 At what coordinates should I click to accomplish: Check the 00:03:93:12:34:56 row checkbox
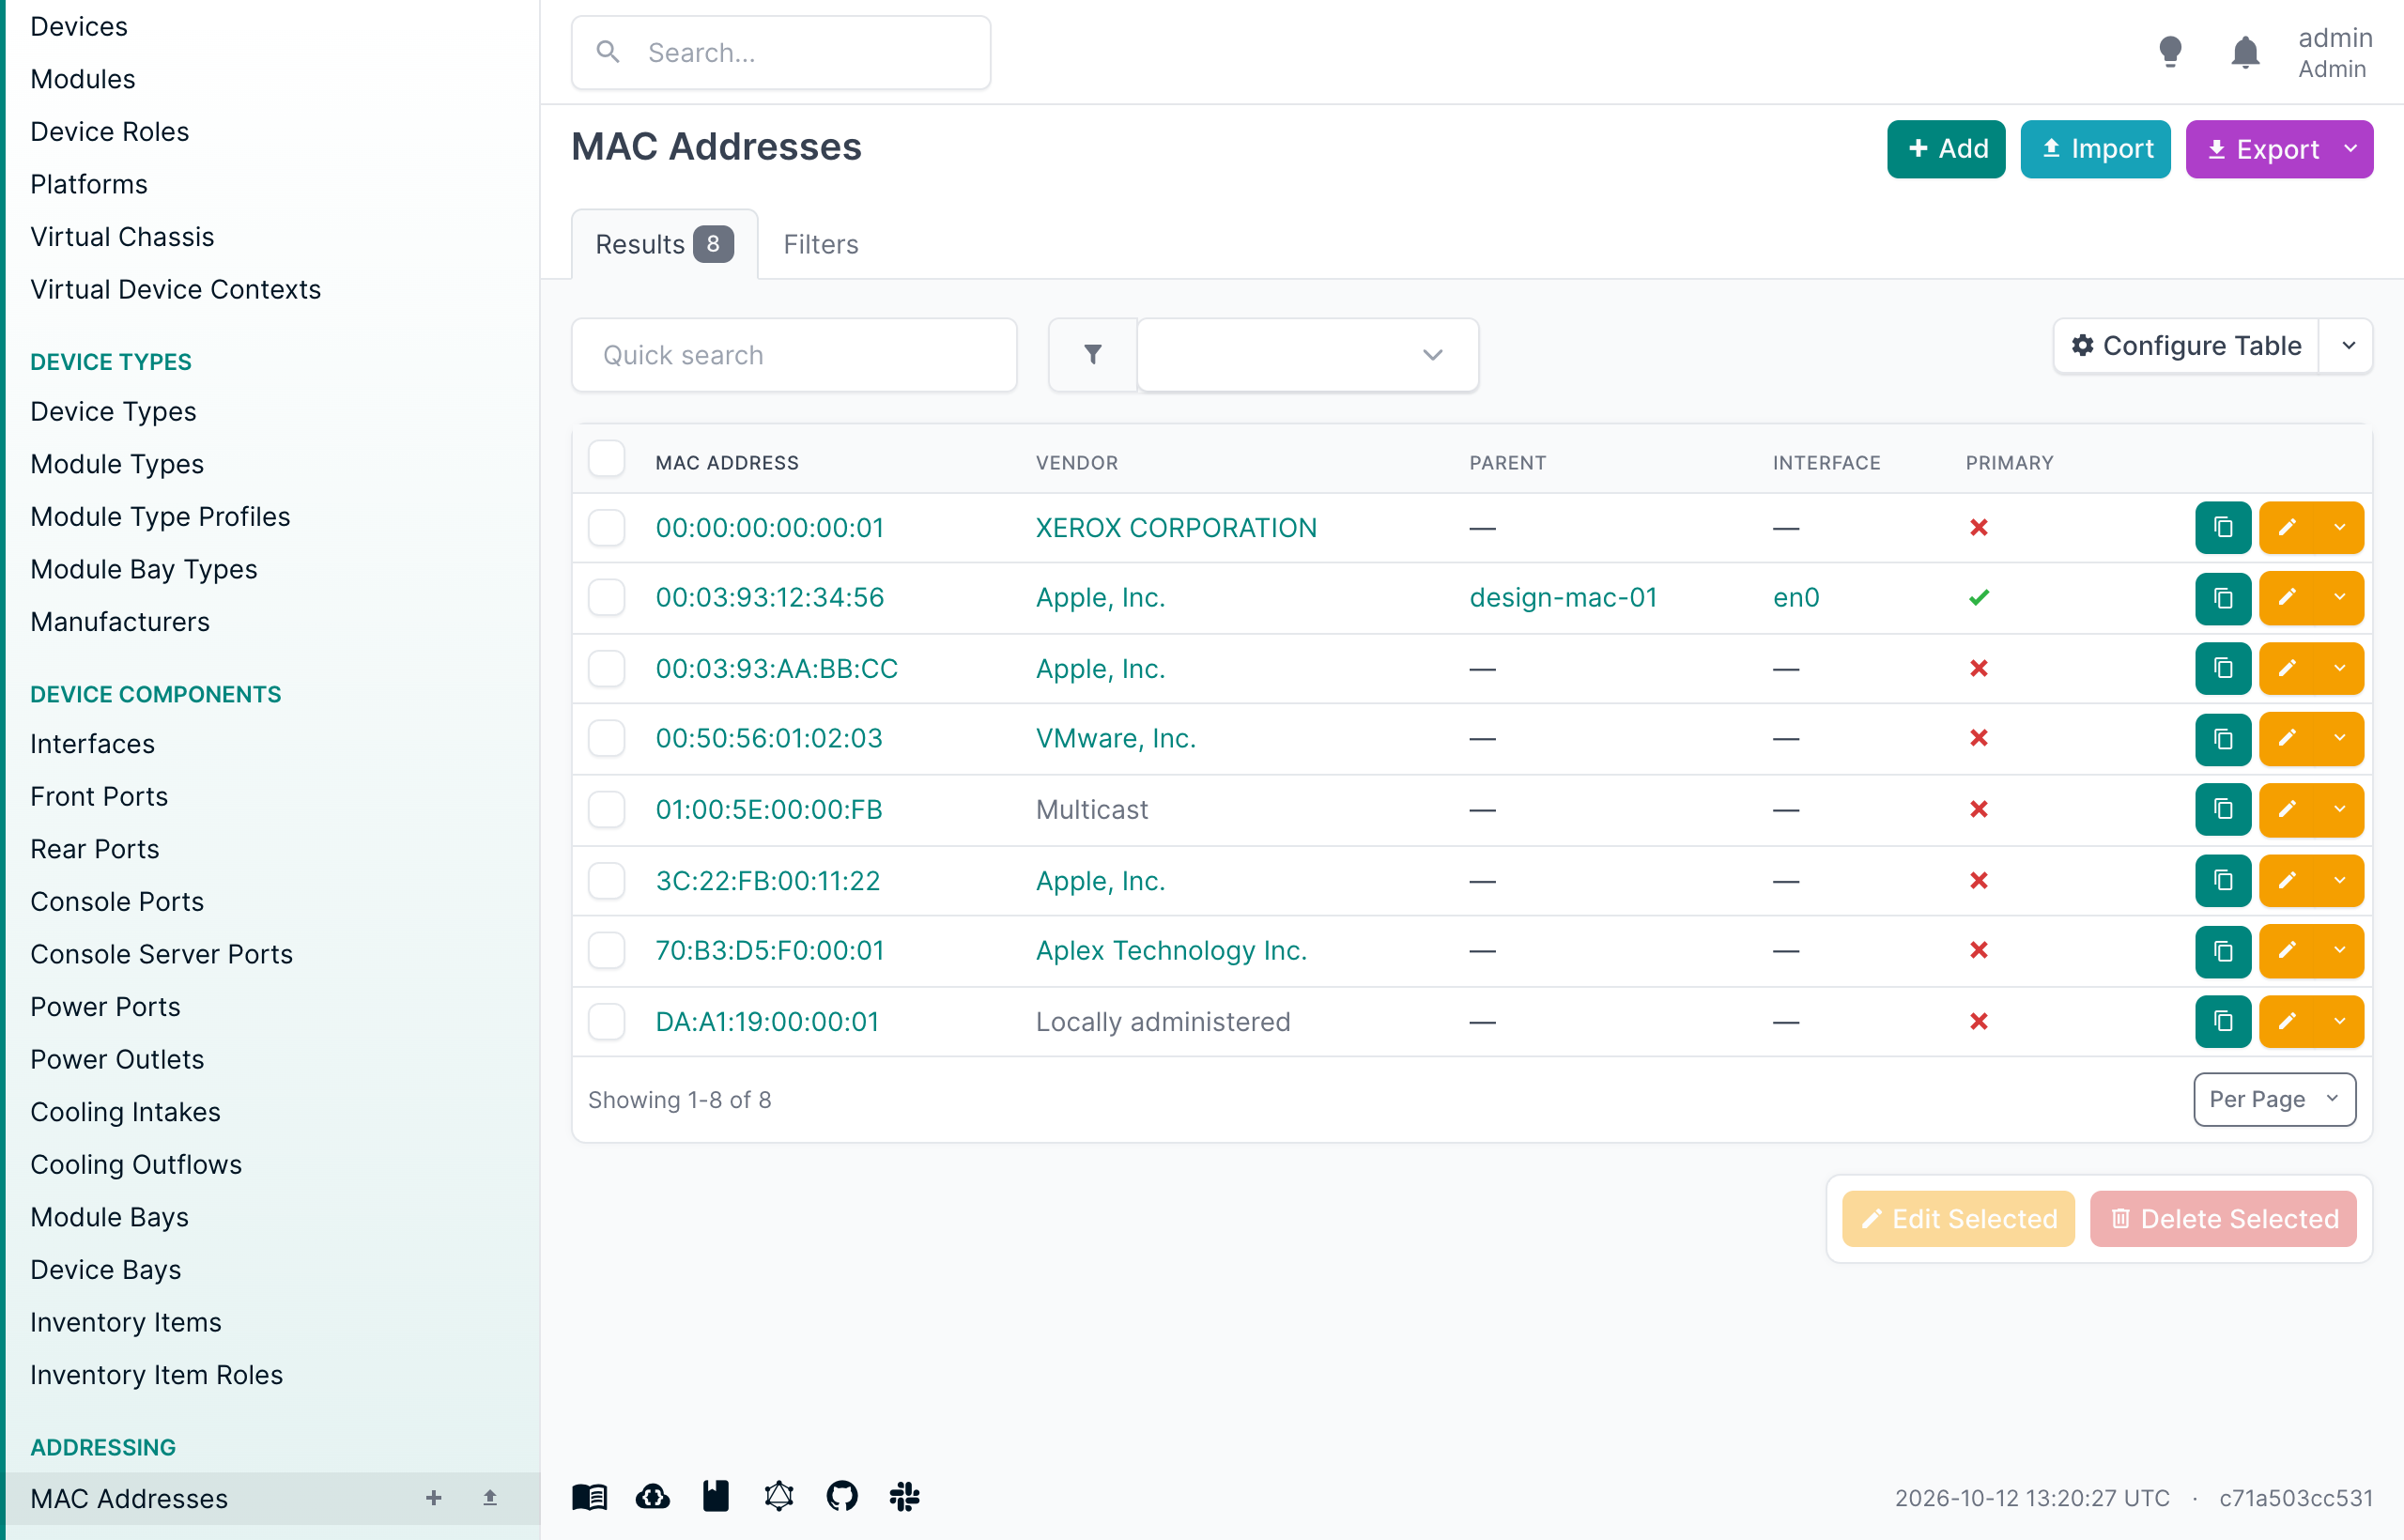[606, 598]
